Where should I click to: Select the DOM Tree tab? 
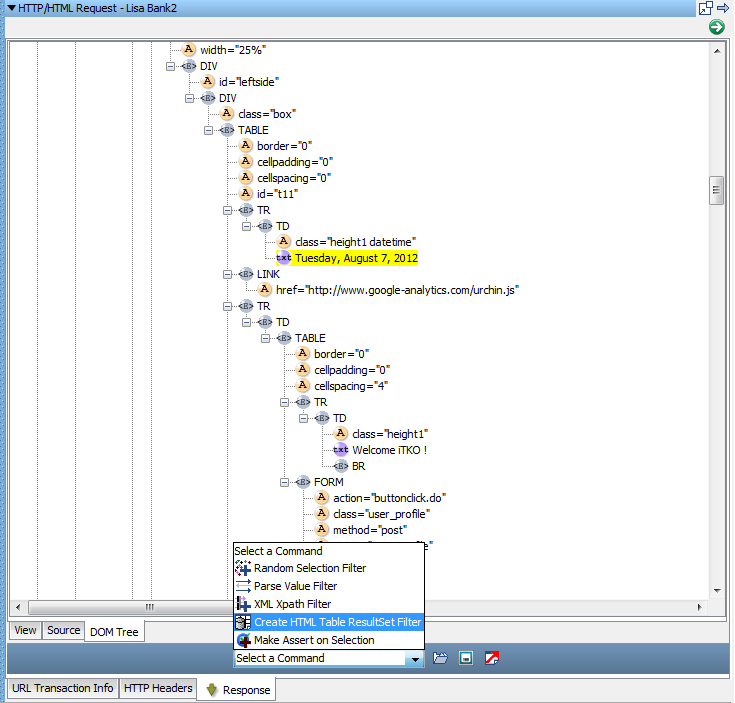point(114,632)
